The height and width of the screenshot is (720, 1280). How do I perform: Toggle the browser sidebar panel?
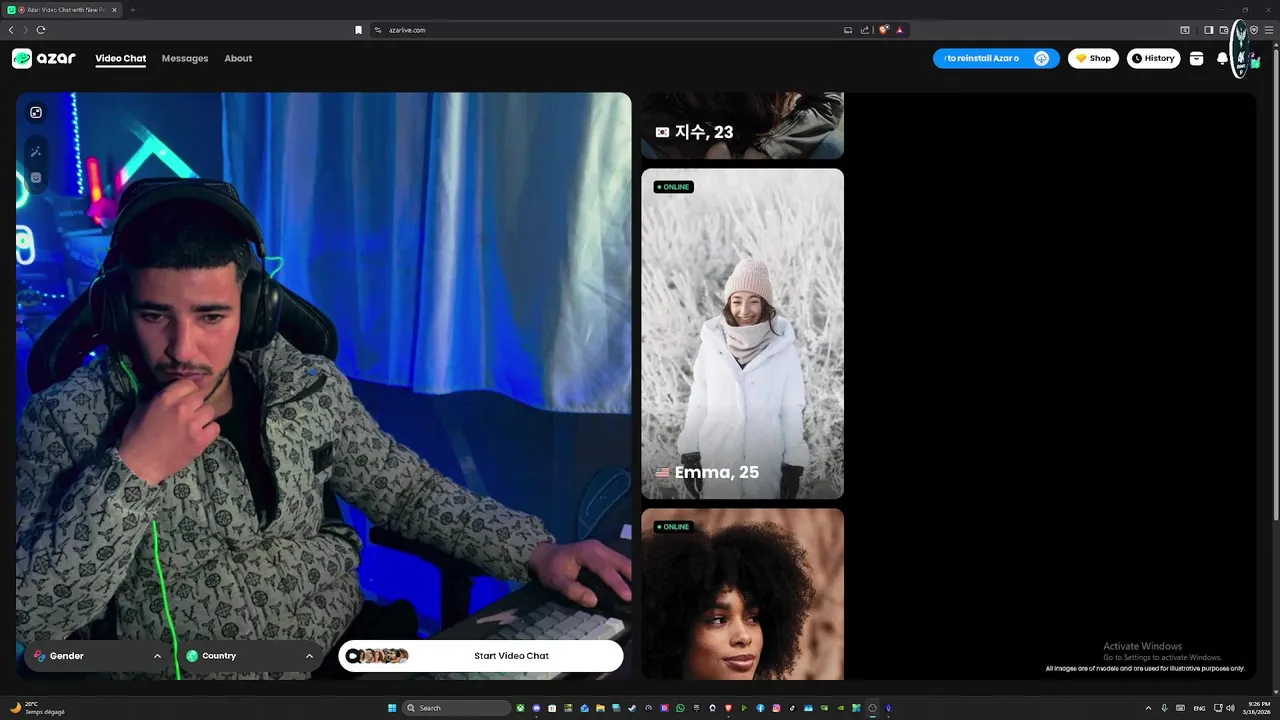tap(1208, 30)
